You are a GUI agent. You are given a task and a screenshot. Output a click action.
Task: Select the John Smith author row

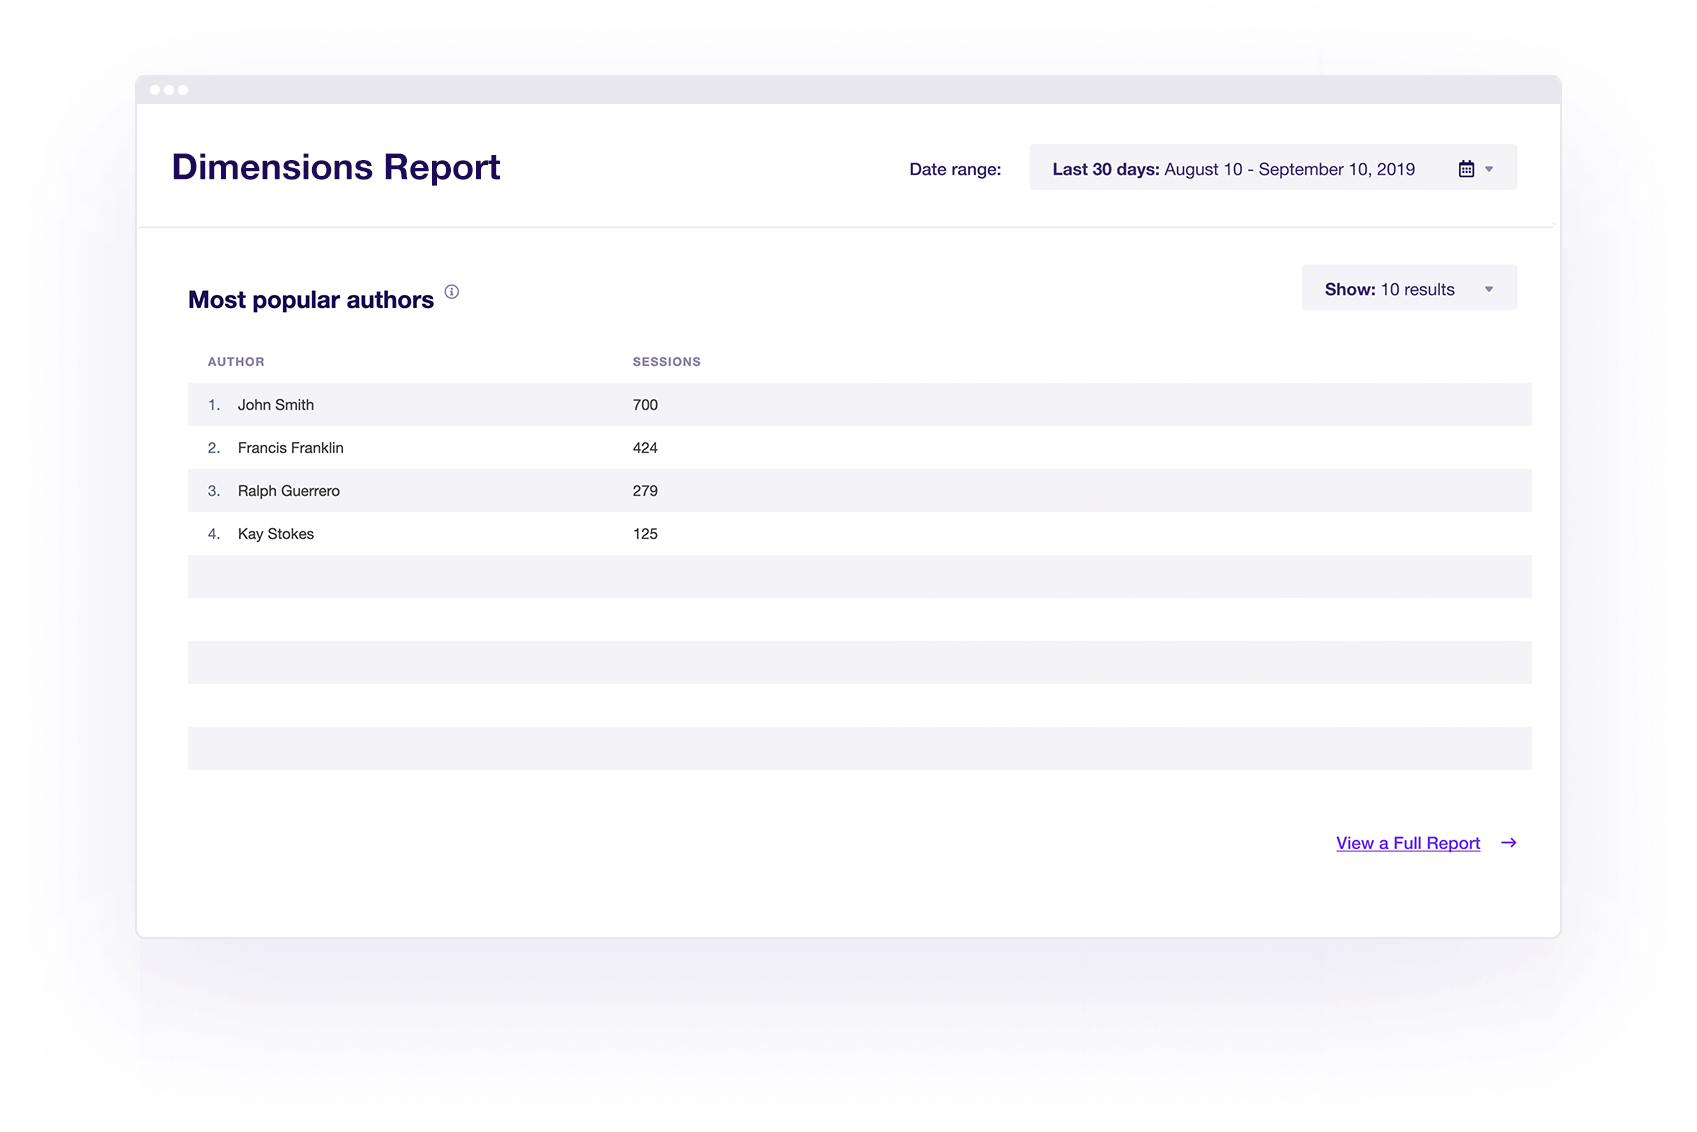(x=276, y=405)
